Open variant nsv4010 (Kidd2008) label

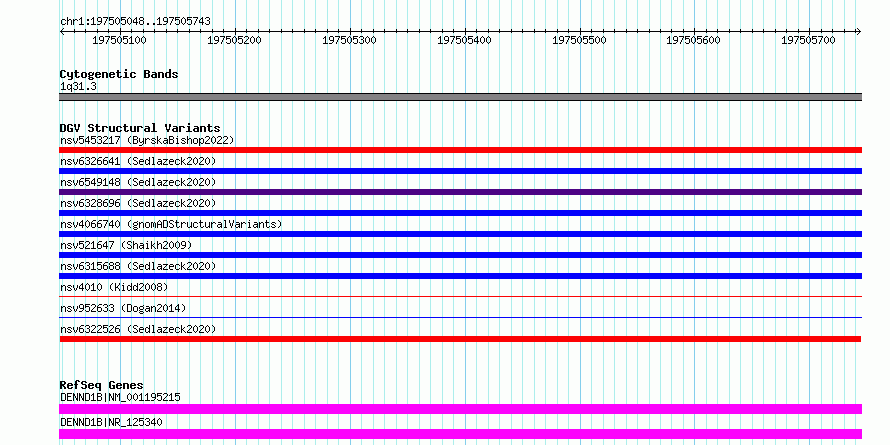click(x=114, y=287)
